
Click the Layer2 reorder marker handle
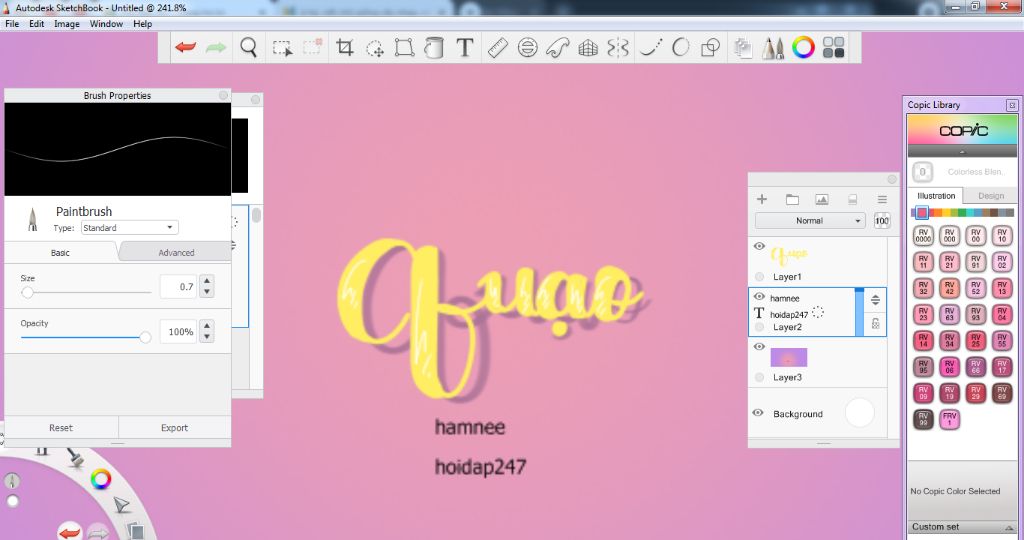coord(875,300)
